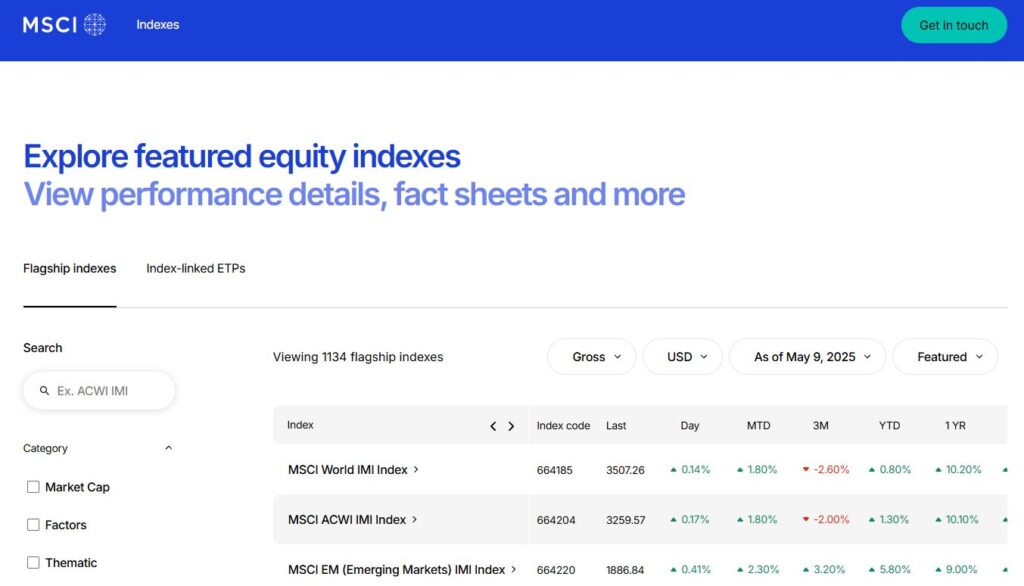Click the YTD column header
The image size is (1024, 586).
click(x=889, y=426)
